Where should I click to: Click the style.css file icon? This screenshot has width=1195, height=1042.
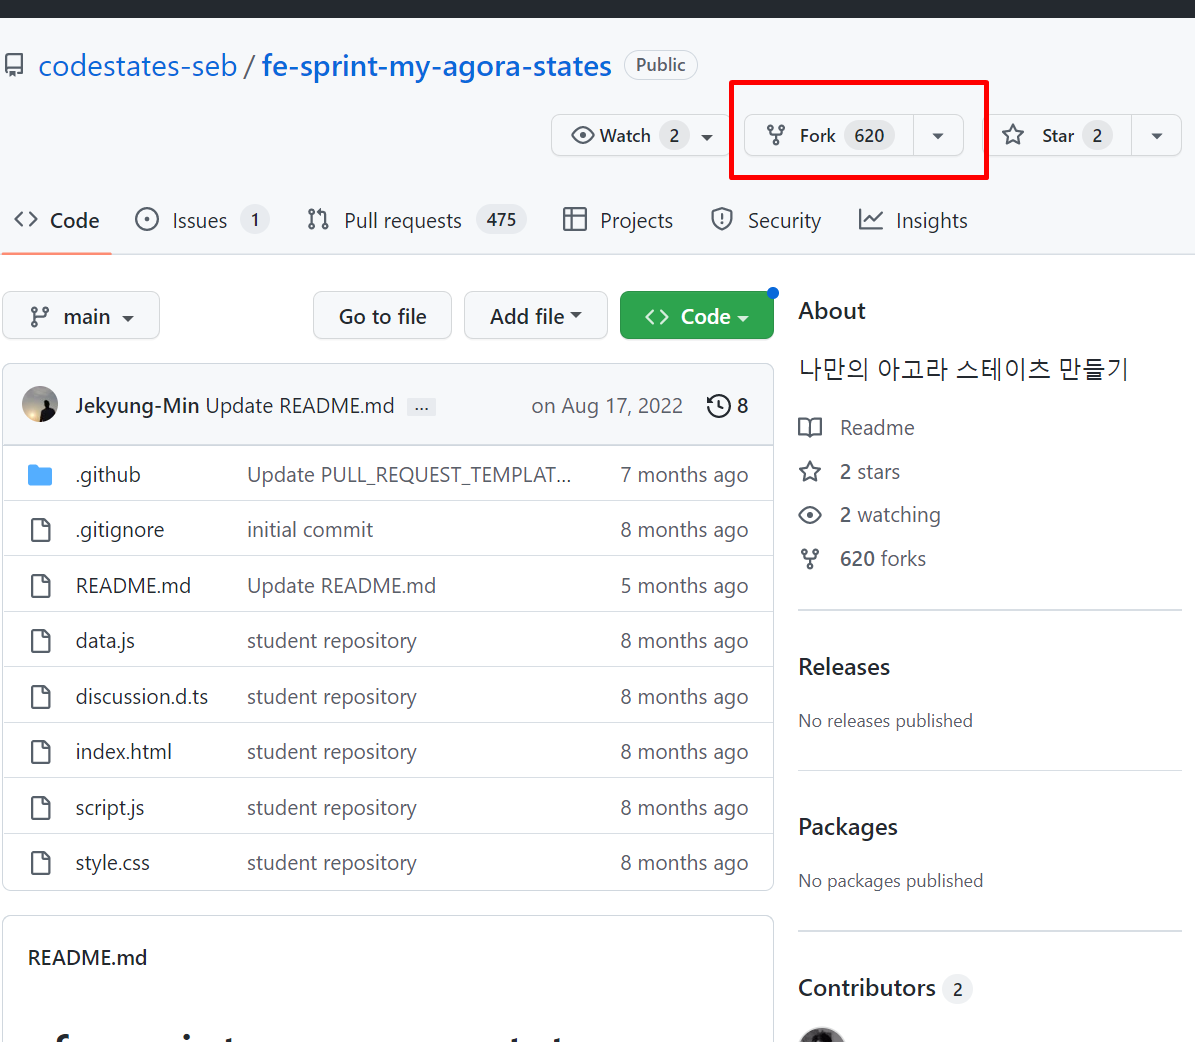pos(40,863)
